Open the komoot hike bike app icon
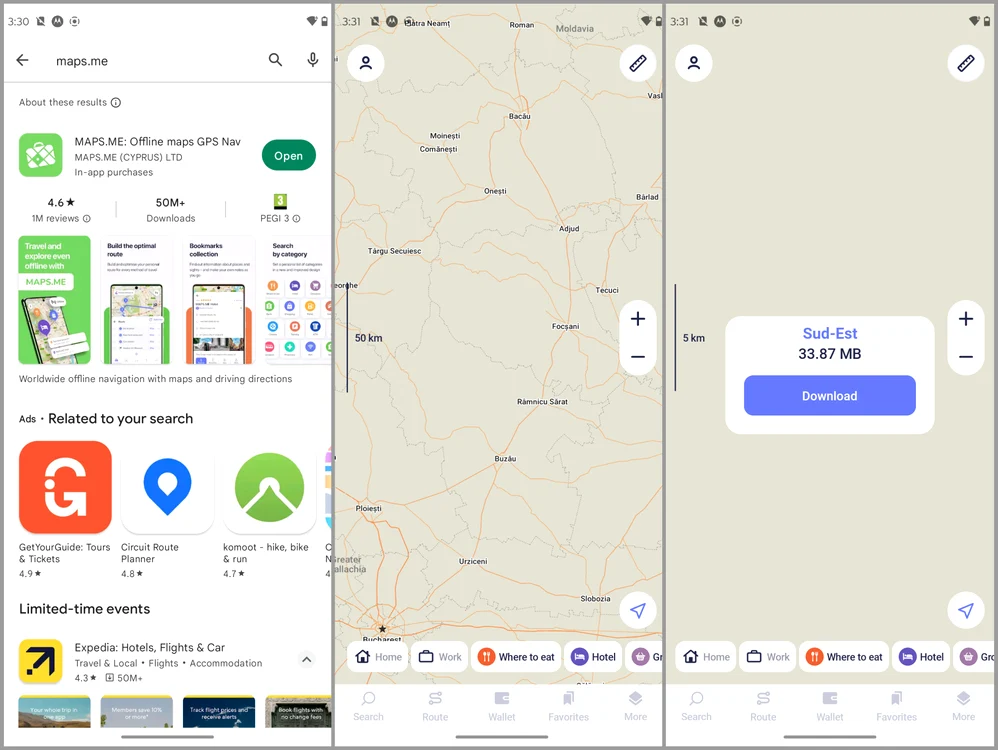The width and height of the screenshot is (998, 750). pyautogui.click(x=269, y=487)
